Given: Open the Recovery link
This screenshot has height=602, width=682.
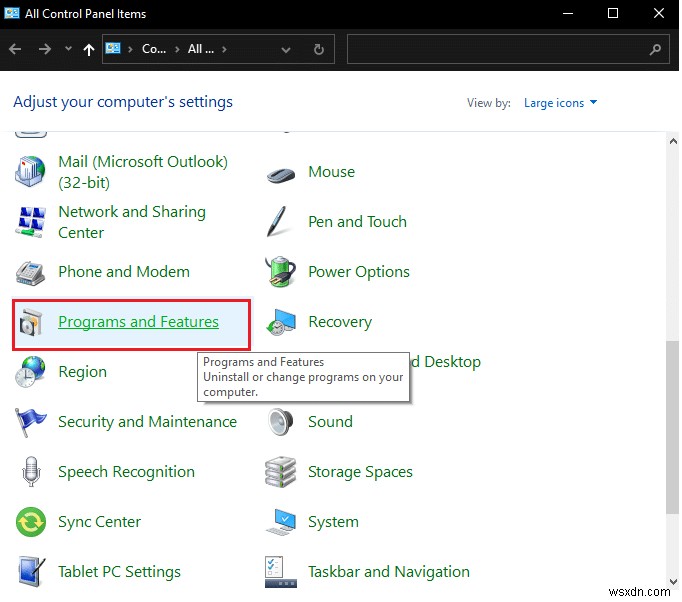Looking at the screenshot, I should (340, 322).
